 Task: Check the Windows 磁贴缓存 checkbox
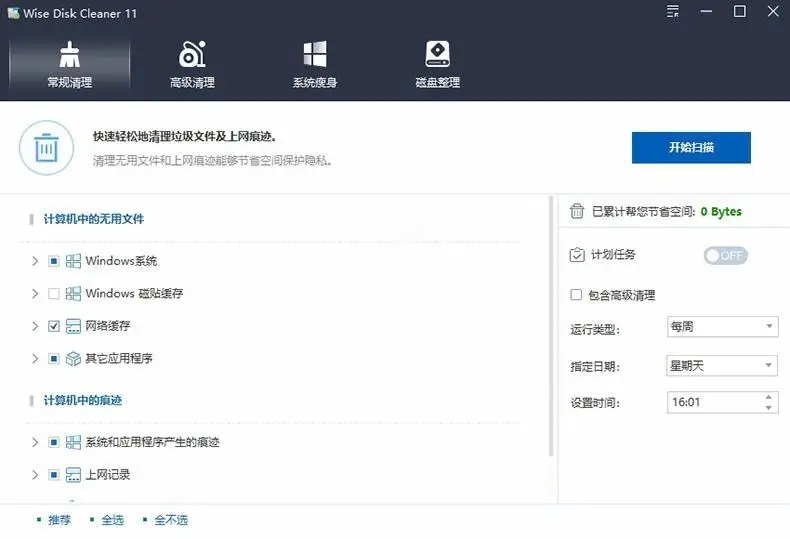pos(54,293)
